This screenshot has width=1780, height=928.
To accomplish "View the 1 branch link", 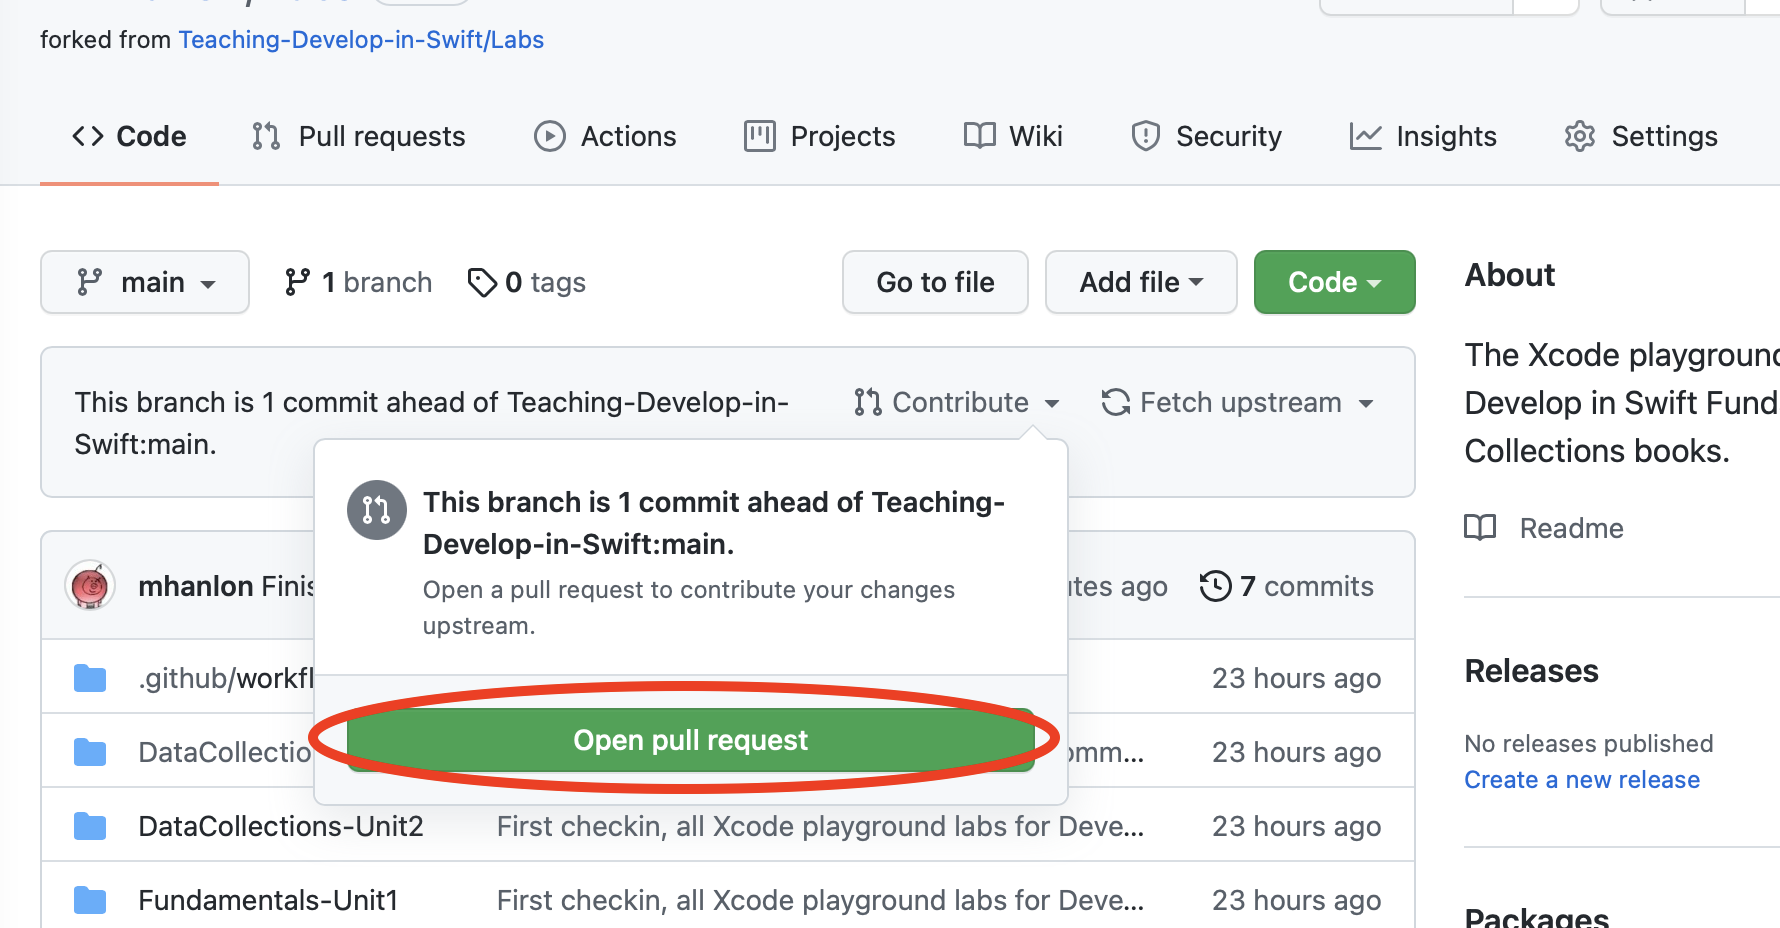I will coord(358,282).
